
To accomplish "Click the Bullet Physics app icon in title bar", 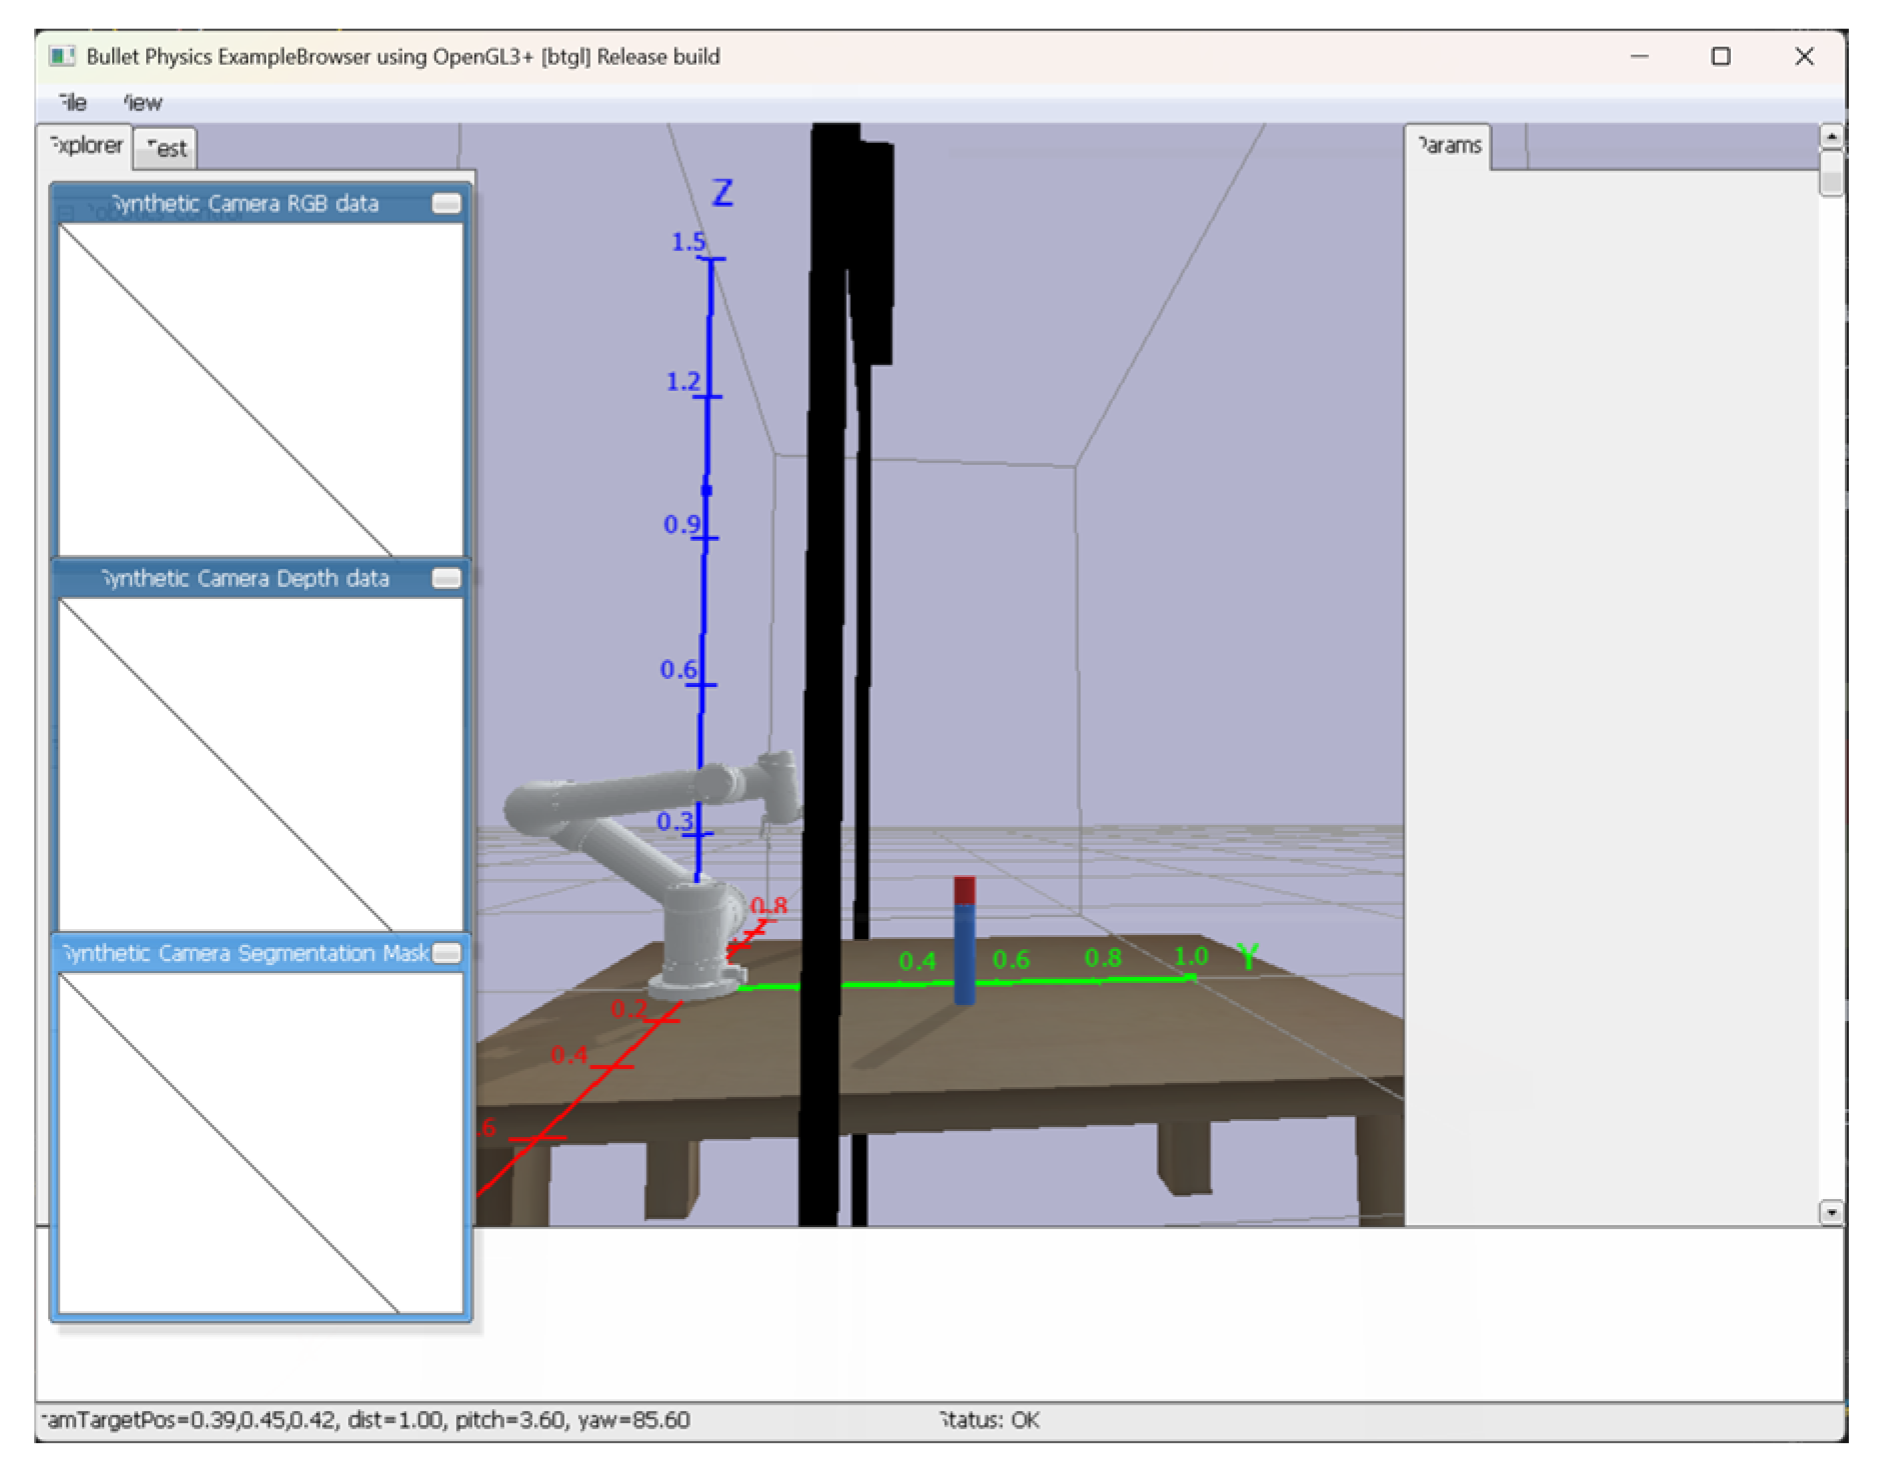I will point(62,57).
